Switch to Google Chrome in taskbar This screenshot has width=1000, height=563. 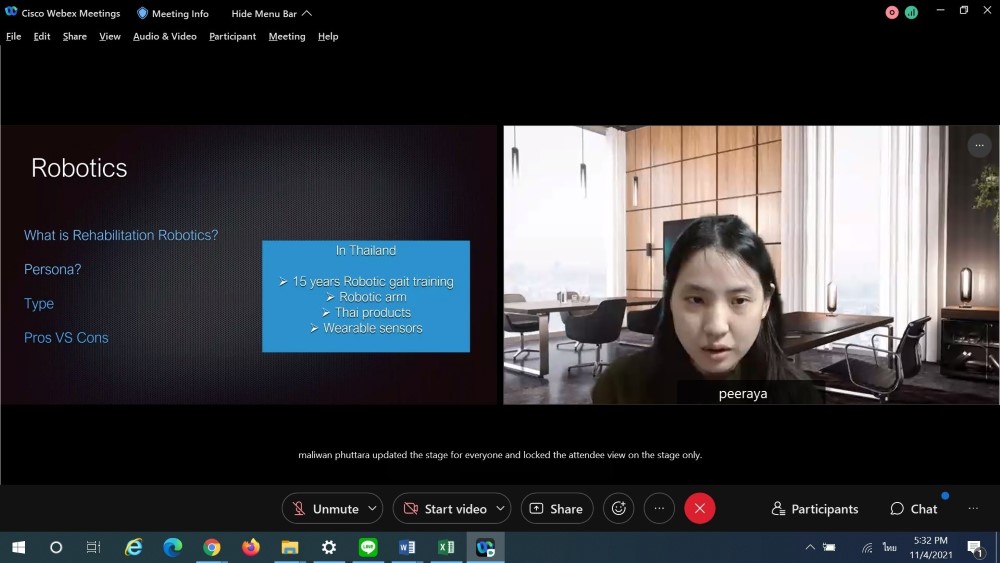click(212, 547)
